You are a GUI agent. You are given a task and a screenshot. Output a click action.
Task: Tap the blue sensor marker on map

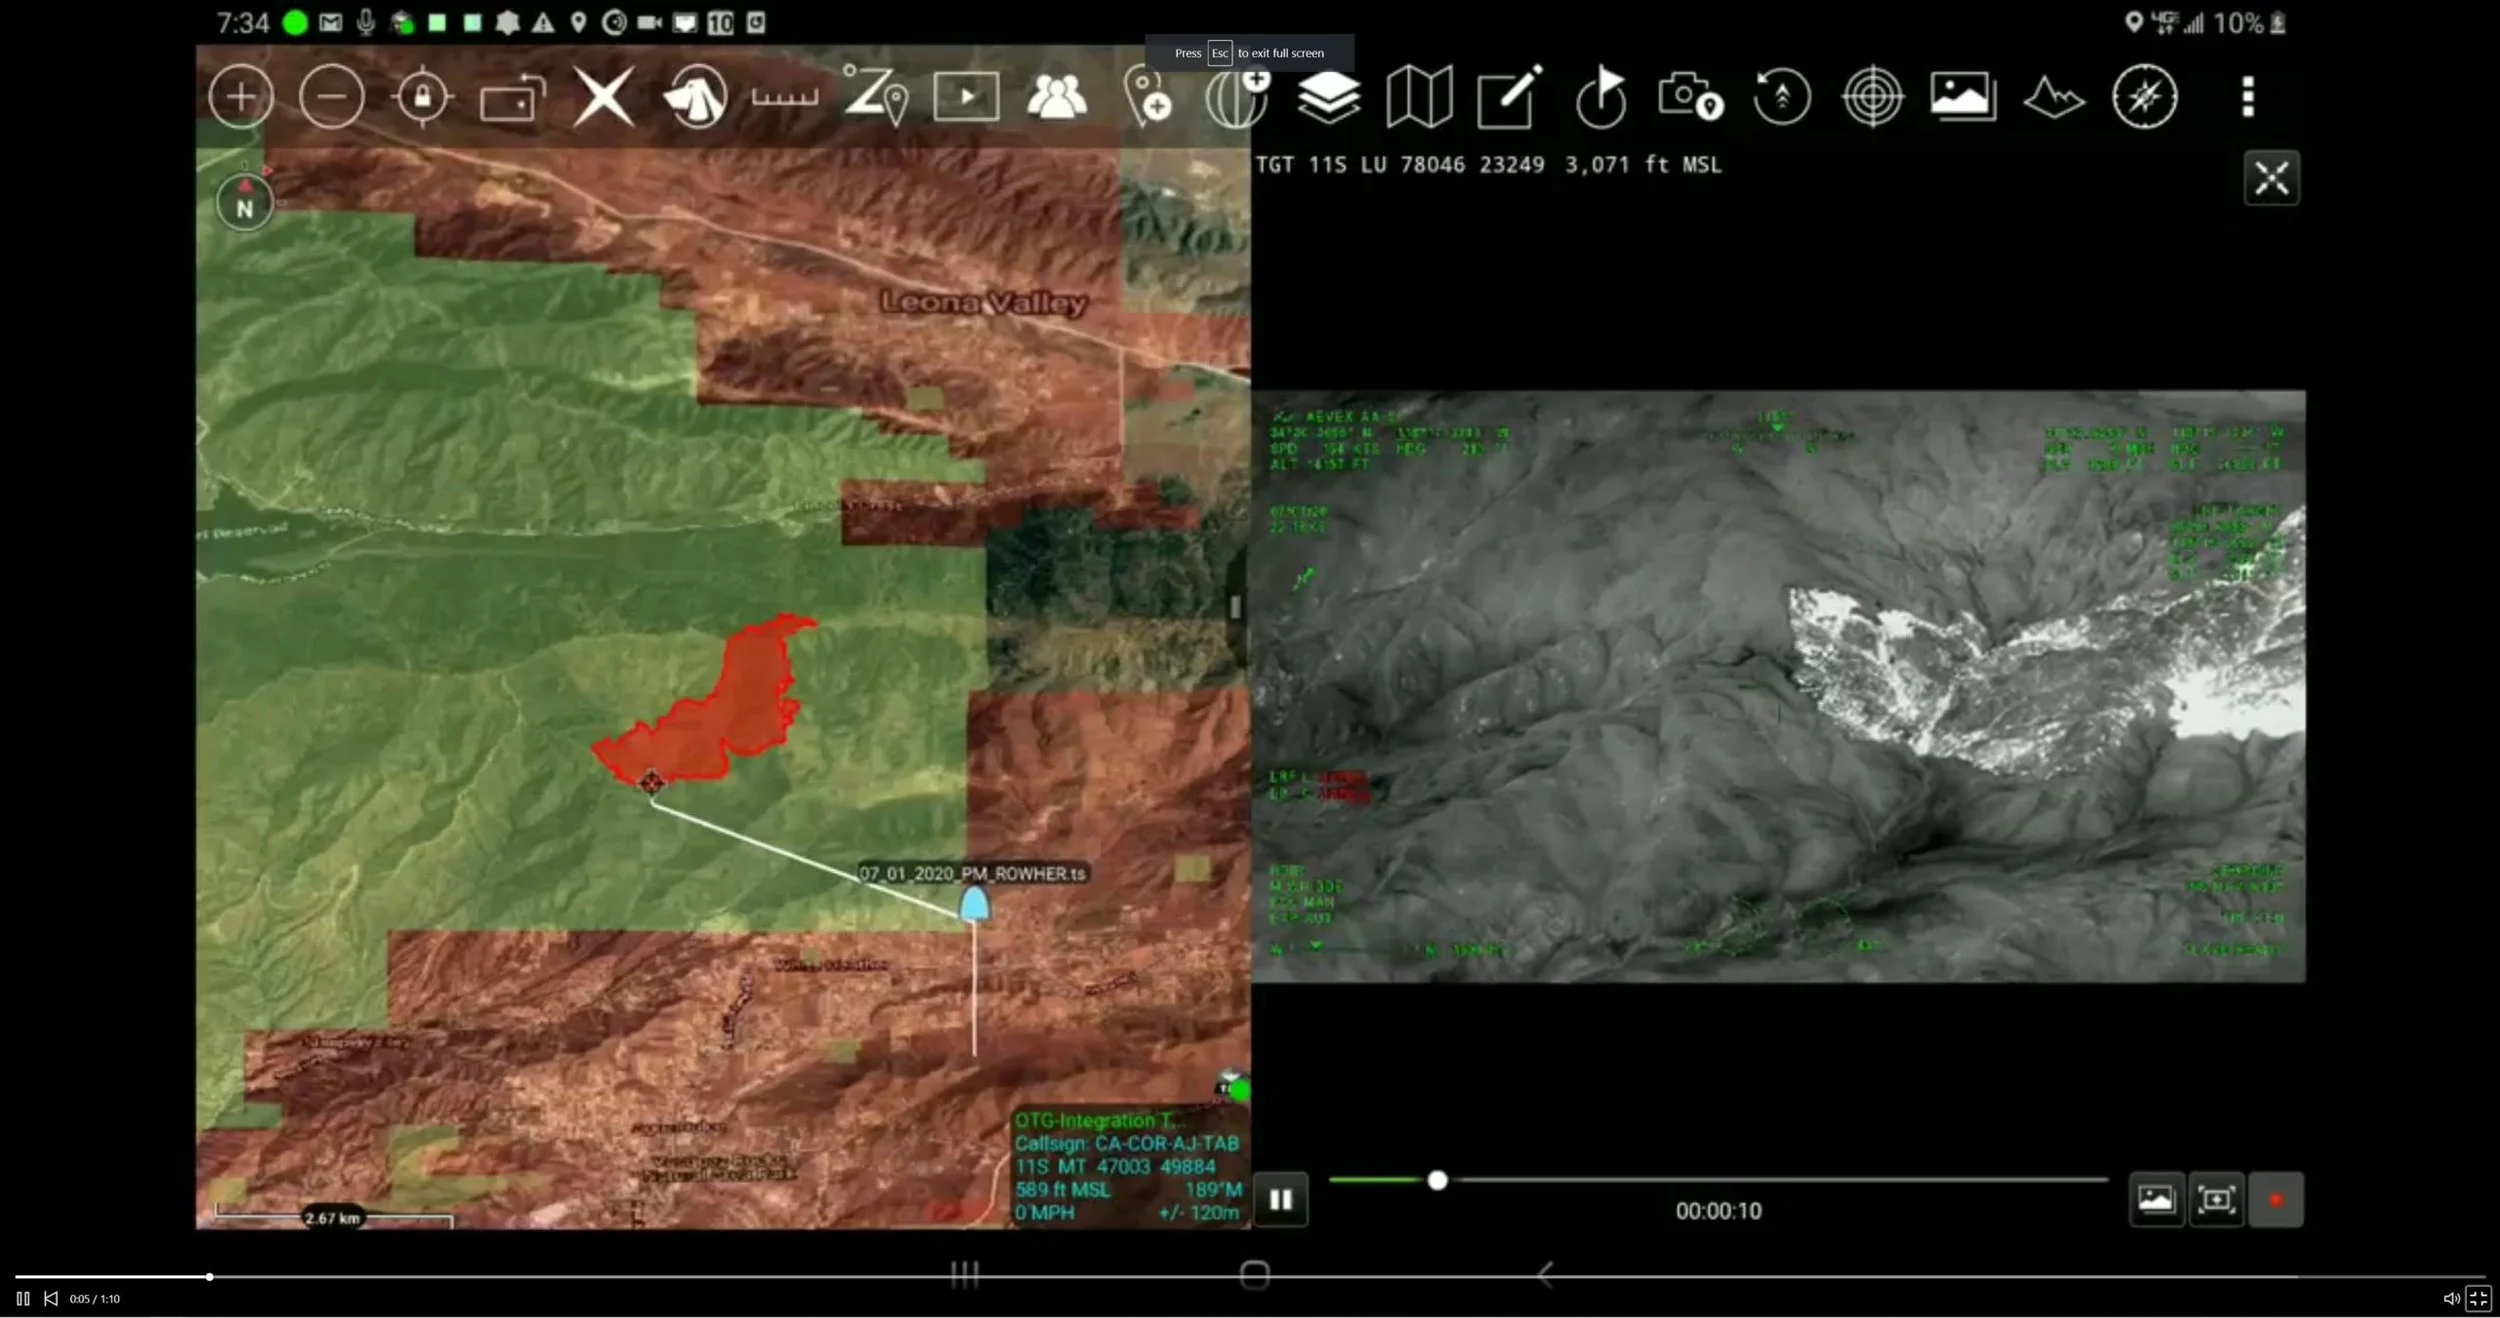[x=974, y=904]
